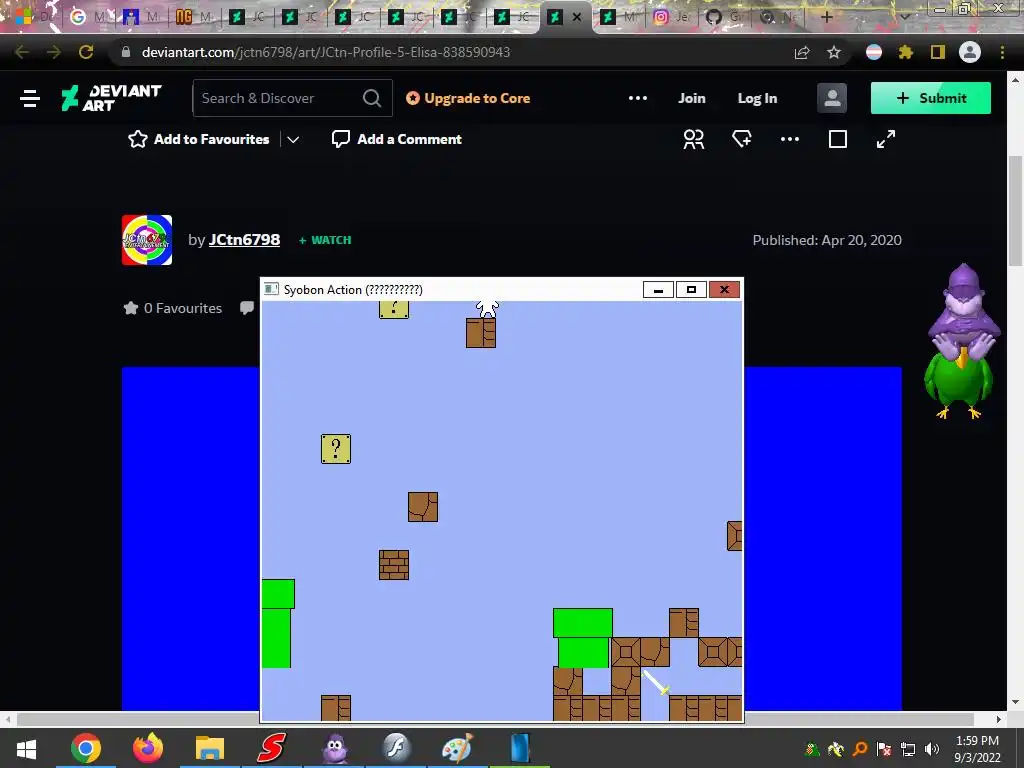This screenshot has height=768, width=1024.
Task: Open the Chrome extensions puzzle icon
Action: [x=905, y=52]
